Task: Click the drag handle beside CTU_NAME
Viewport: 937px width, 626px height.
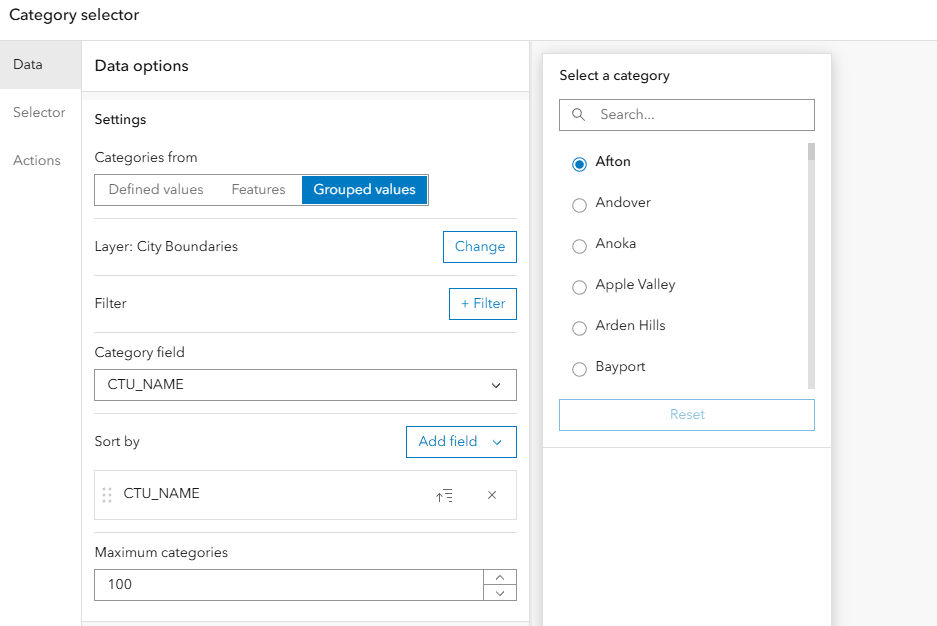Action: [x=107, y=495]
